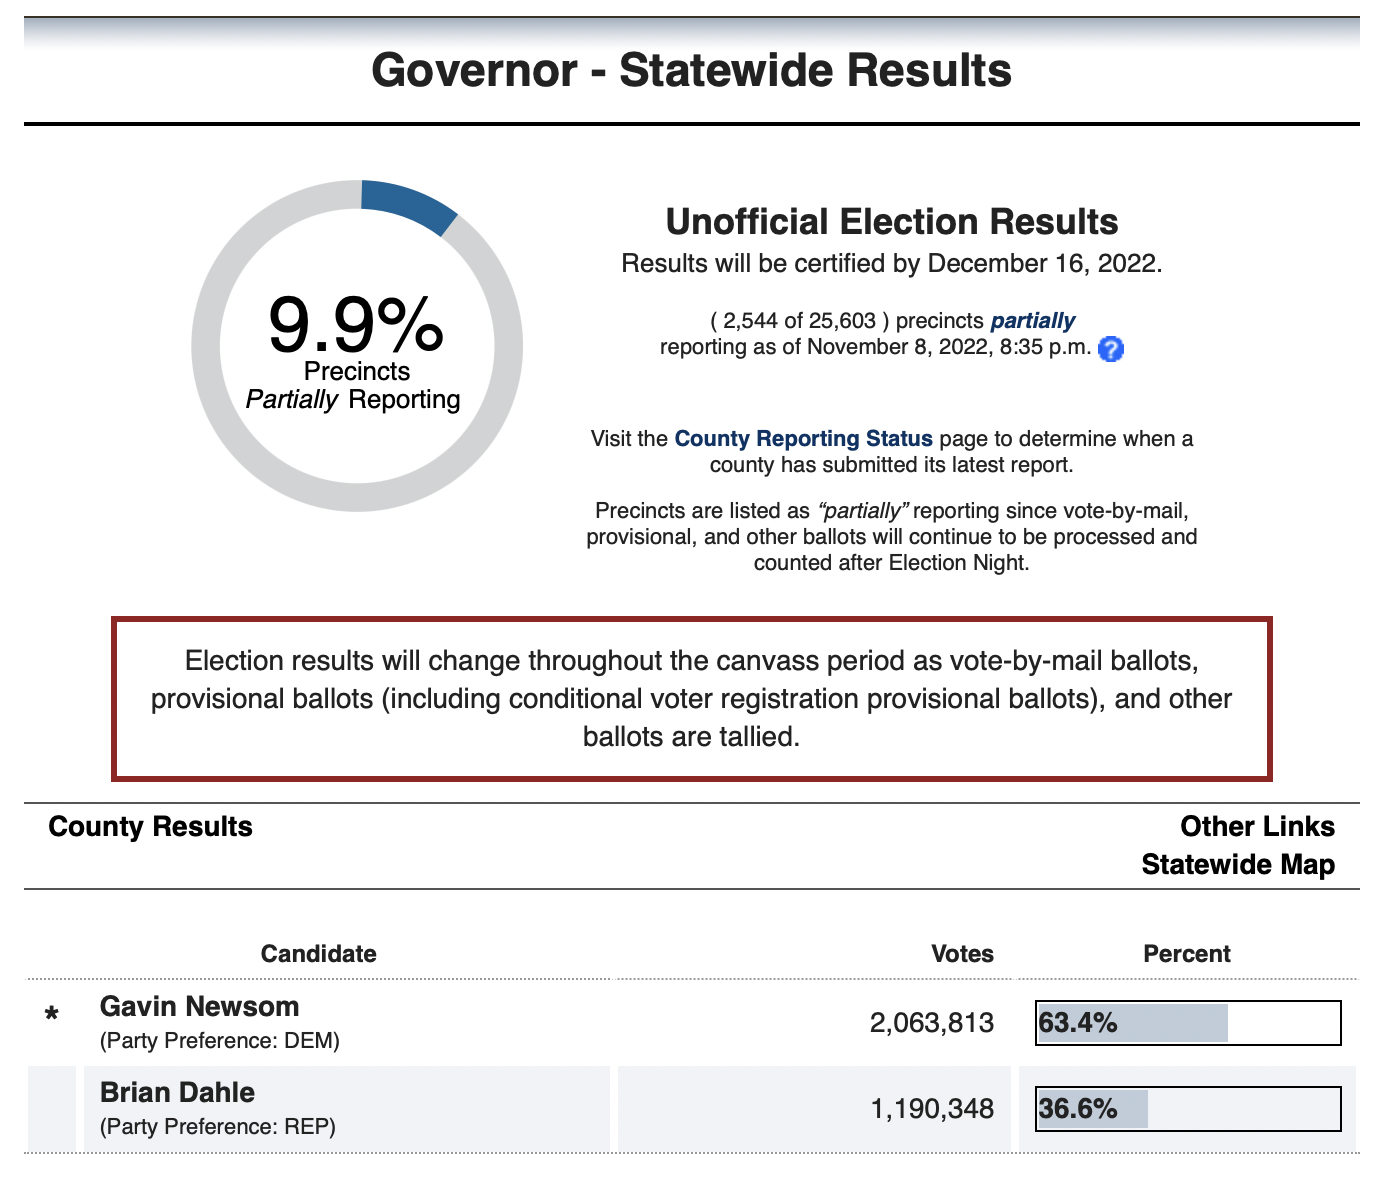The width and height of the screenshot is (1384, 1182).
Task: Click Dahle's vote count 1,190,348
Action: pyautogui.click(x=932, y=1109)
